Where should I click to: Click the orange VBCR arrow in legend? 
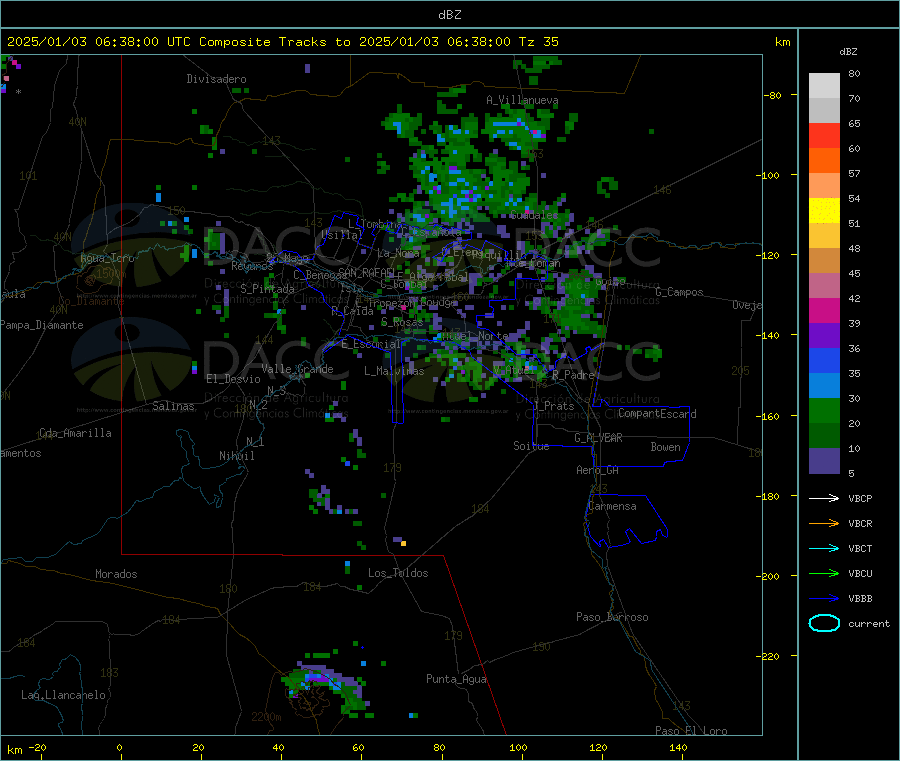click(x=824, y=523)
